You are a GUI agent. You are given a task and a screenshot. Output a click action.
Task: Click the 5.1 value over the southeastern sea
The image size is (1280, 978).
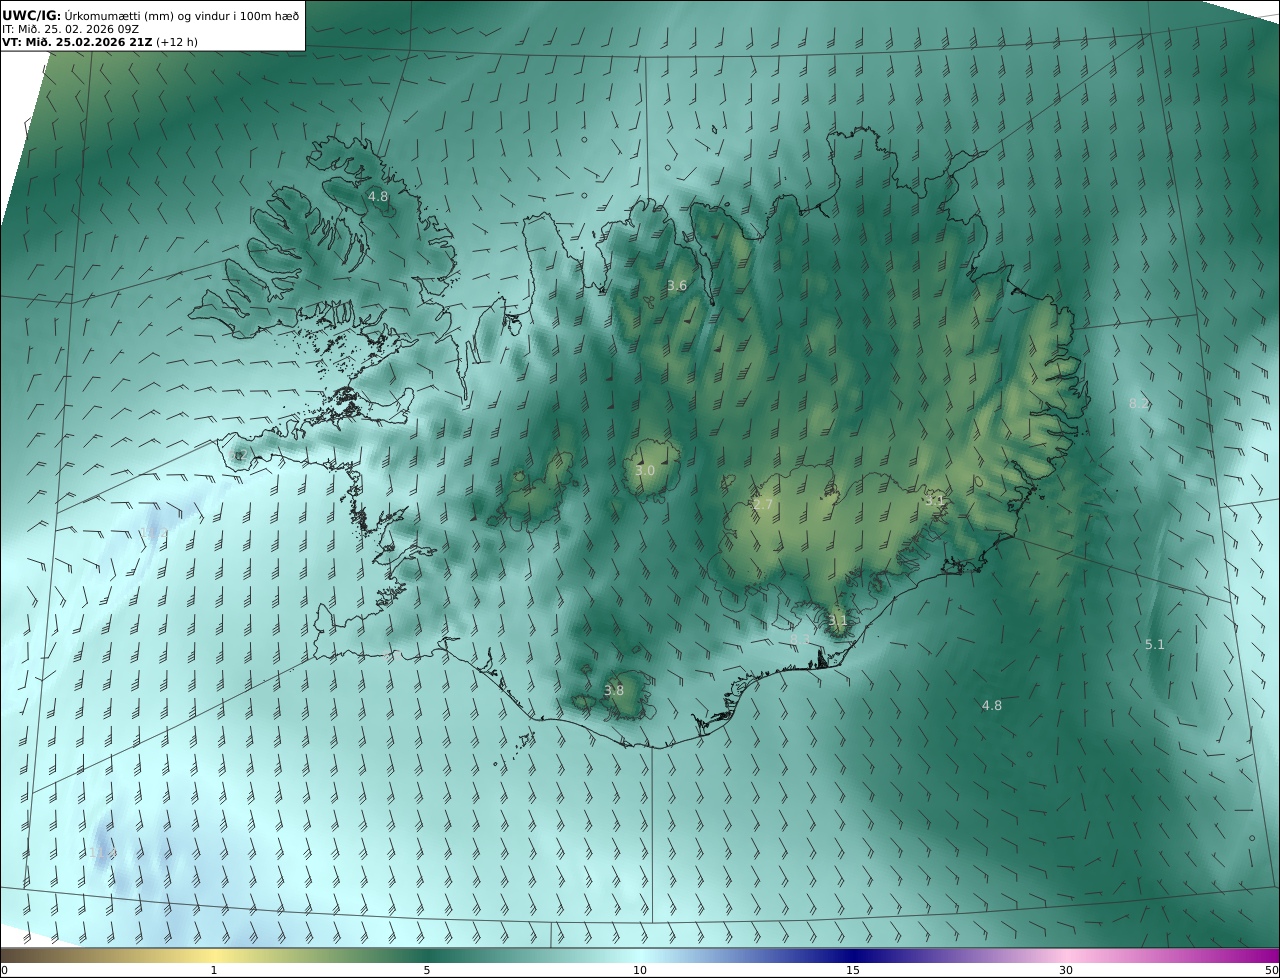pos(1155,645)
